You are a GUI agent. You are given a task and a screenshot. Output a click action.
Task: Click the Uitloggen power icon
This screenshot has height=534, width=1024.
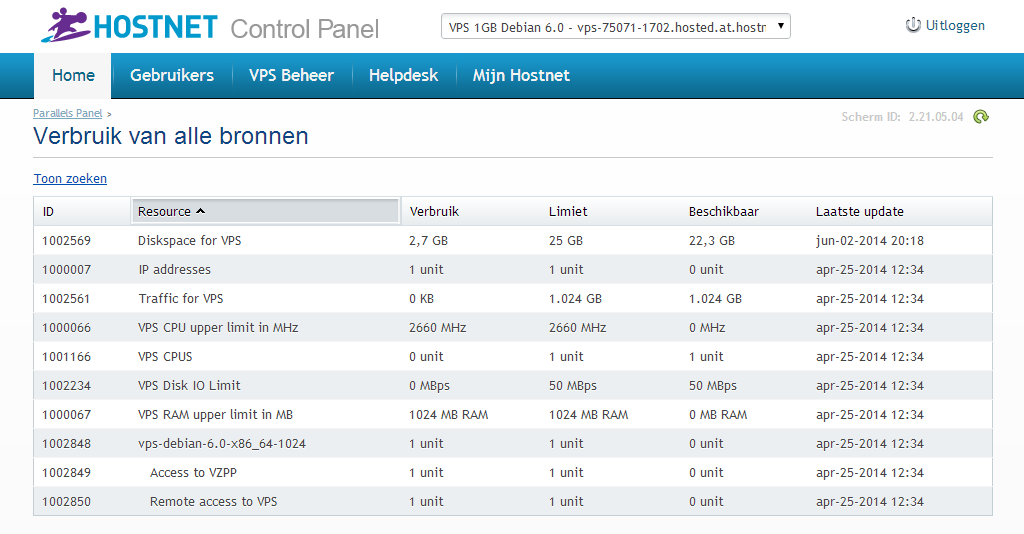(913, 25)
